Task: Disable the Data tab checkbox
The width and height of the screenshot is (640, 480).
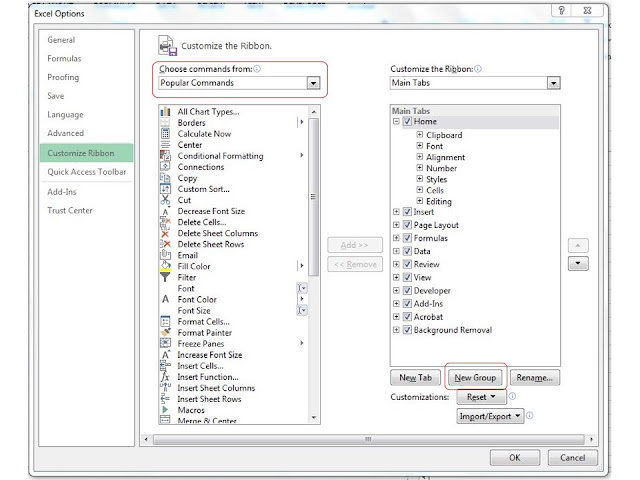Action: pos(407,251)
